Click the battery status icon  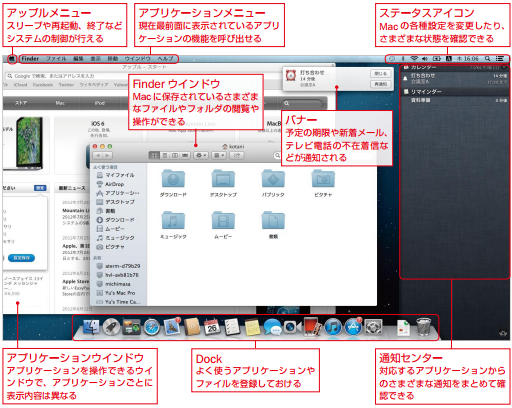click(x=437, y=59)
